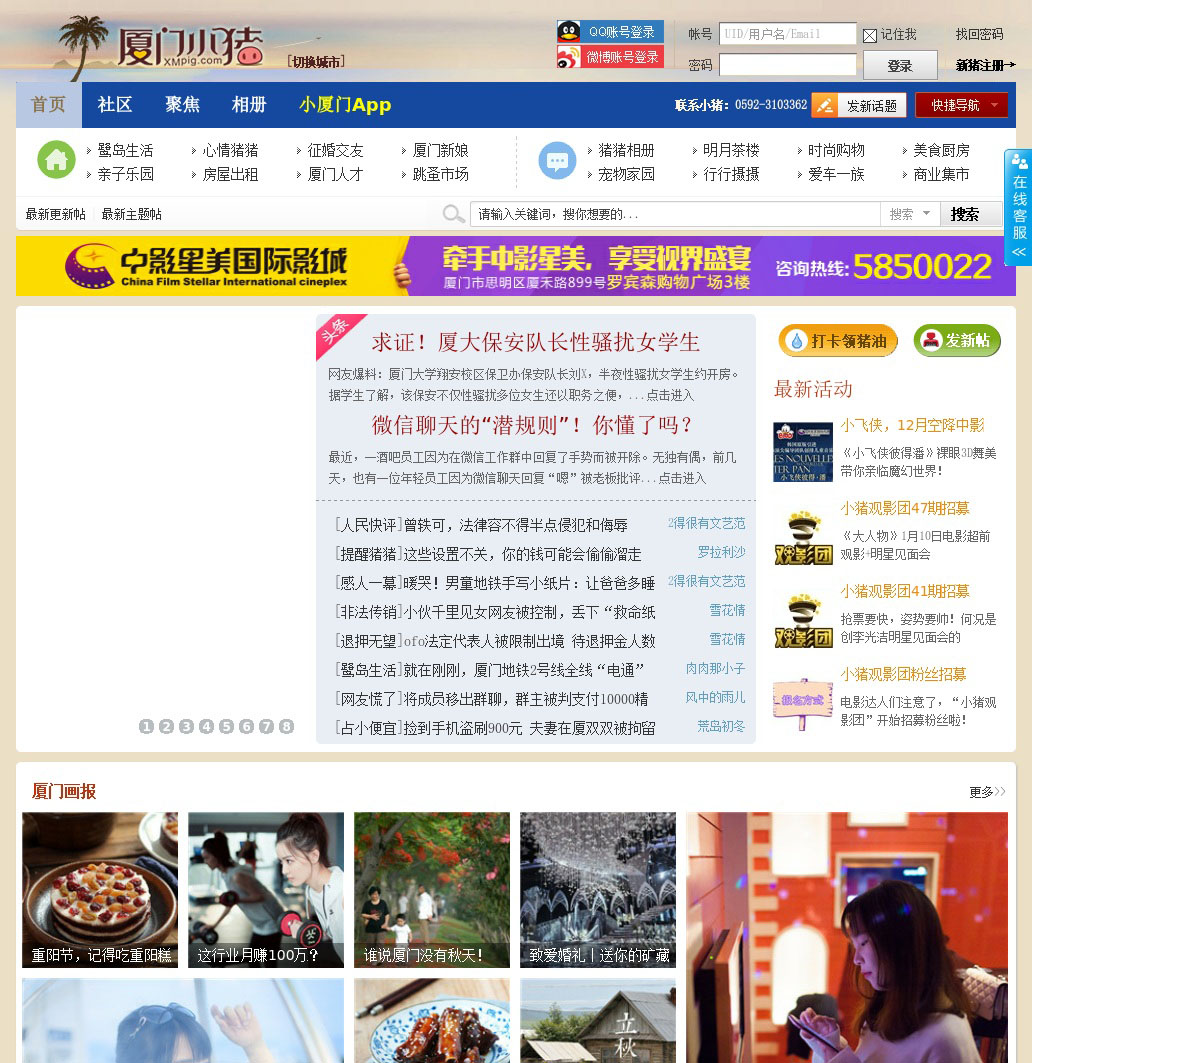Switch to the 相册 navigation tab
Image resolution: width=1200 pixels, height=1063 pixels.
(249, 105)
